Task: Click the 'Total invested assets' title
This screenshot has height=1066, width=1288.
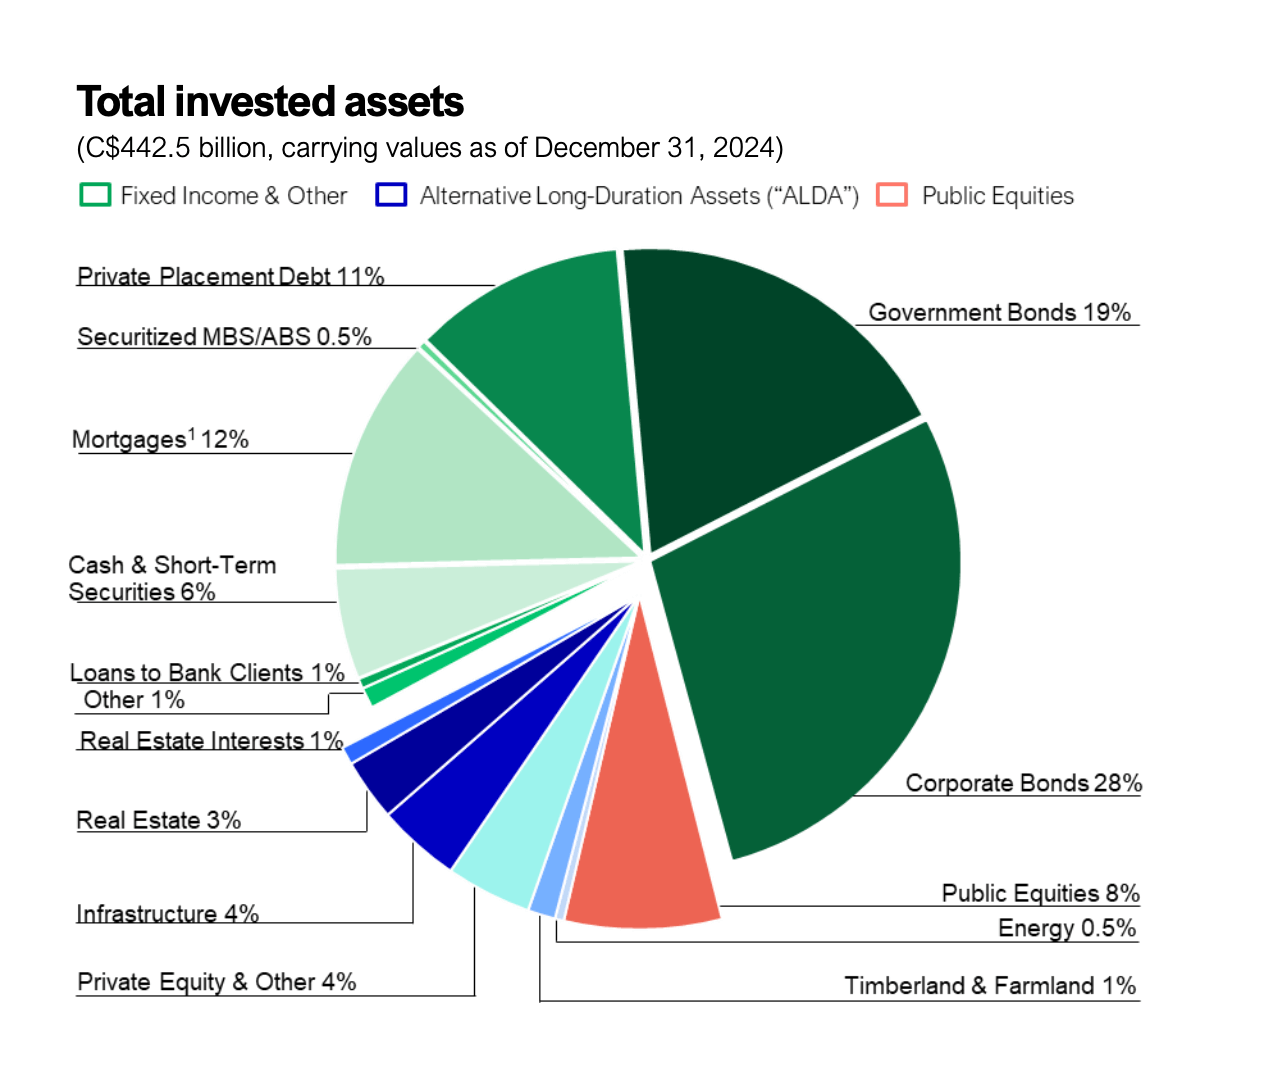Action: click(270, 102)
